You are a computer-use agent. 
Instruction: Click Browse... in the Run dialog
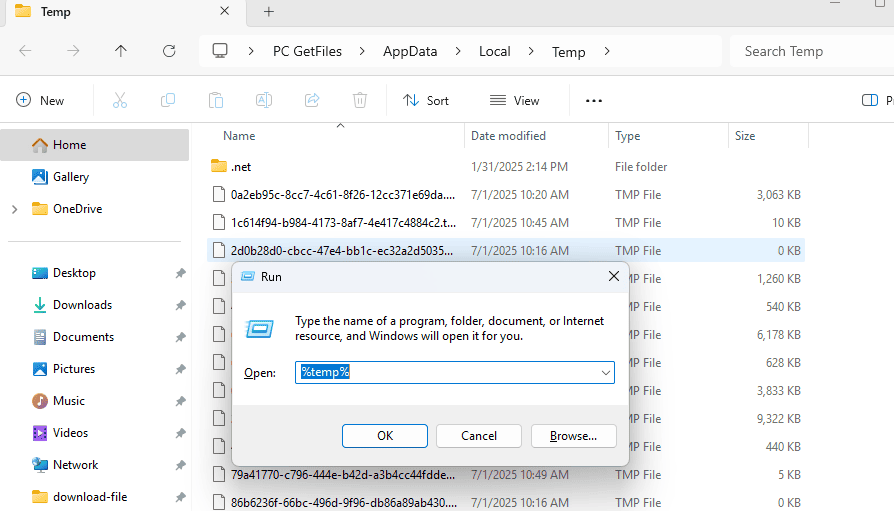tap(574, 436)
